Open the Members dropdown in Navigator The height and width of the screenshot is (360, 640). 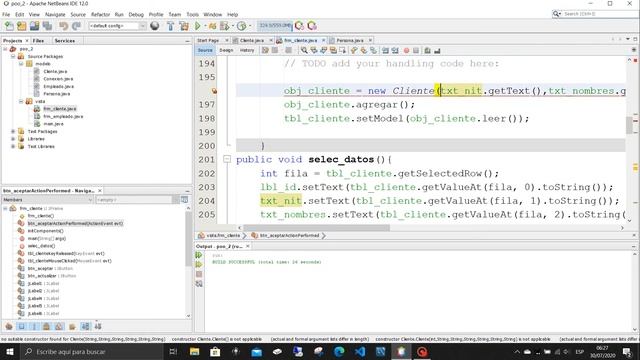tap(47, 200)
